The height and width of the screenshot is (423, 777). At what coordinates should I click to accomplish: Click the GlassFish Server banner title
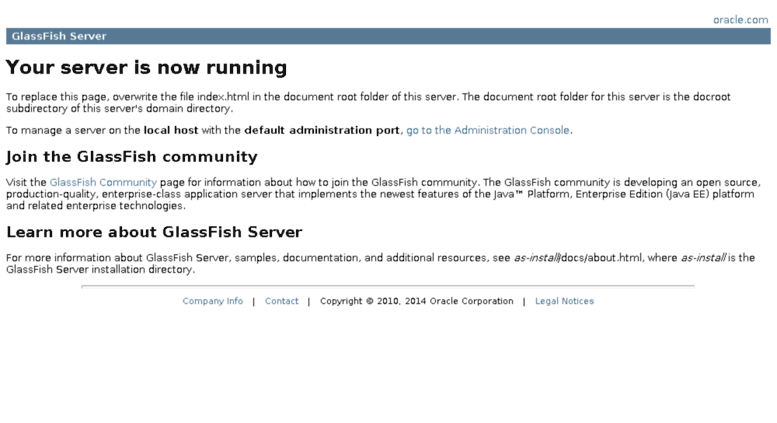click(59, 36)
